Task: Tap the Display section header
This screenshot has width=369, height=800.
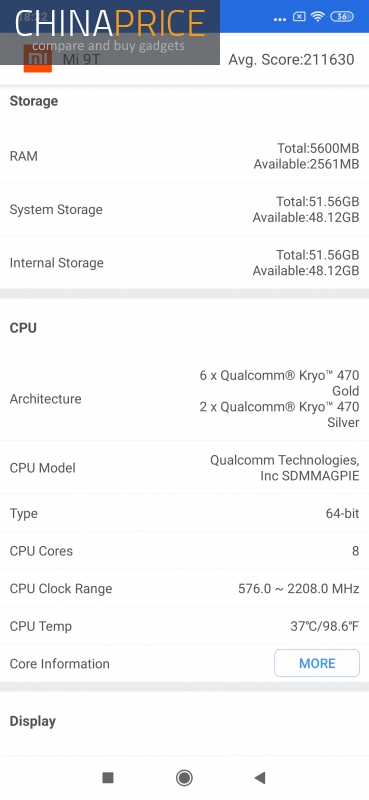Action: [33, 721]
